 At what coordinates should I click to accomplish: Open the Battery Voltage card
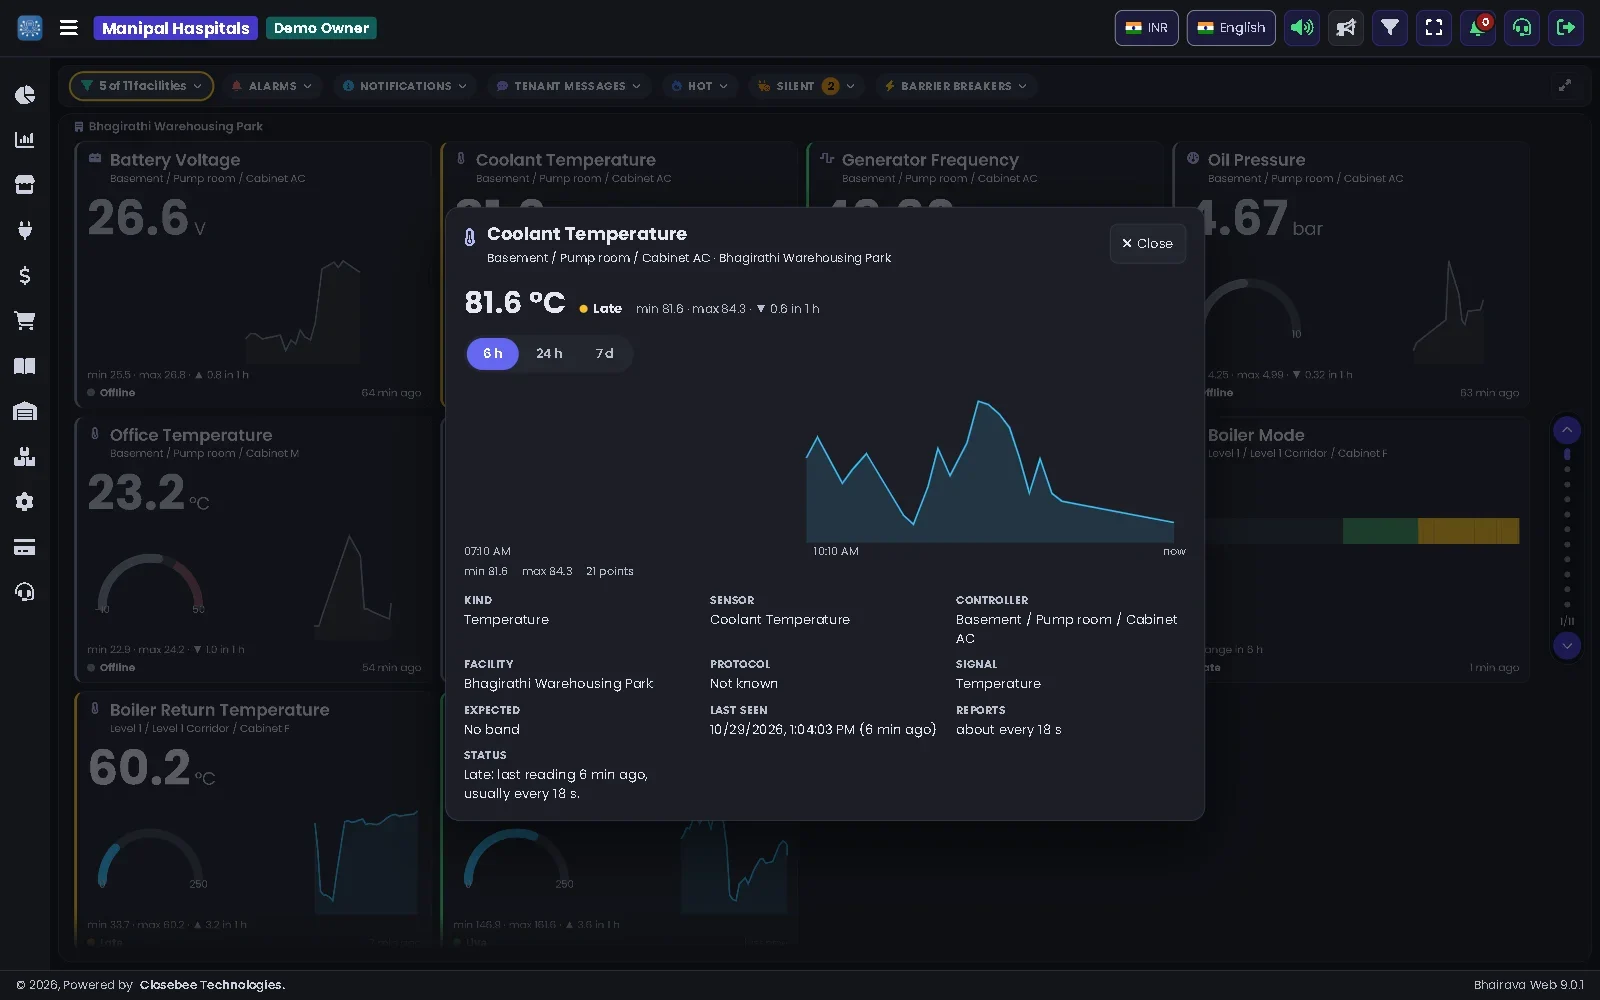click(254, 274)
